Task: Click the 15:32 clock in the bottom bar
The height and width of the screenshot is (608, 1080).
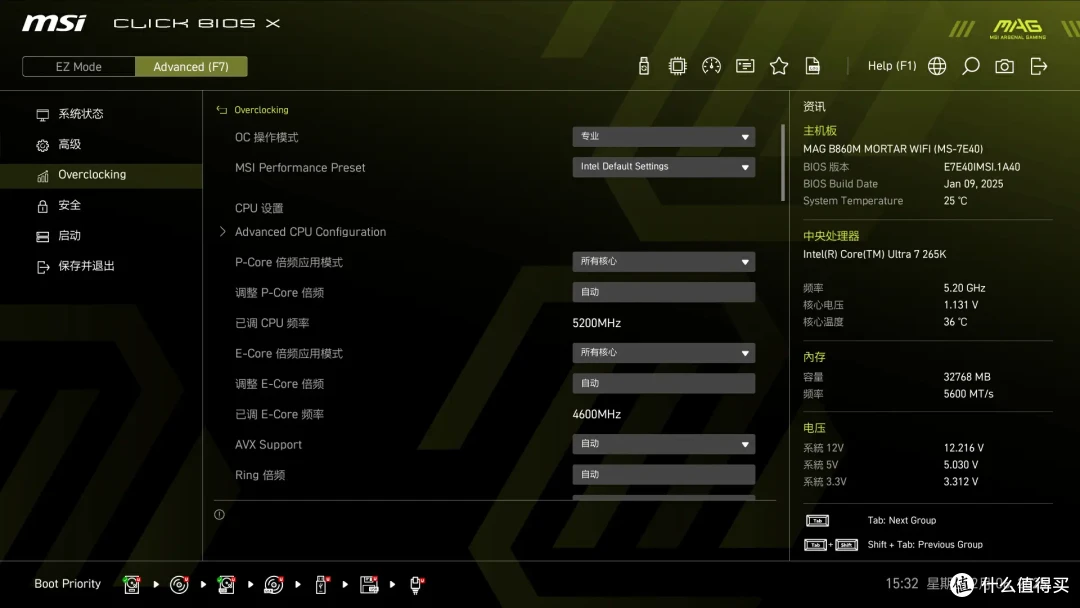Action: [902, 584]
